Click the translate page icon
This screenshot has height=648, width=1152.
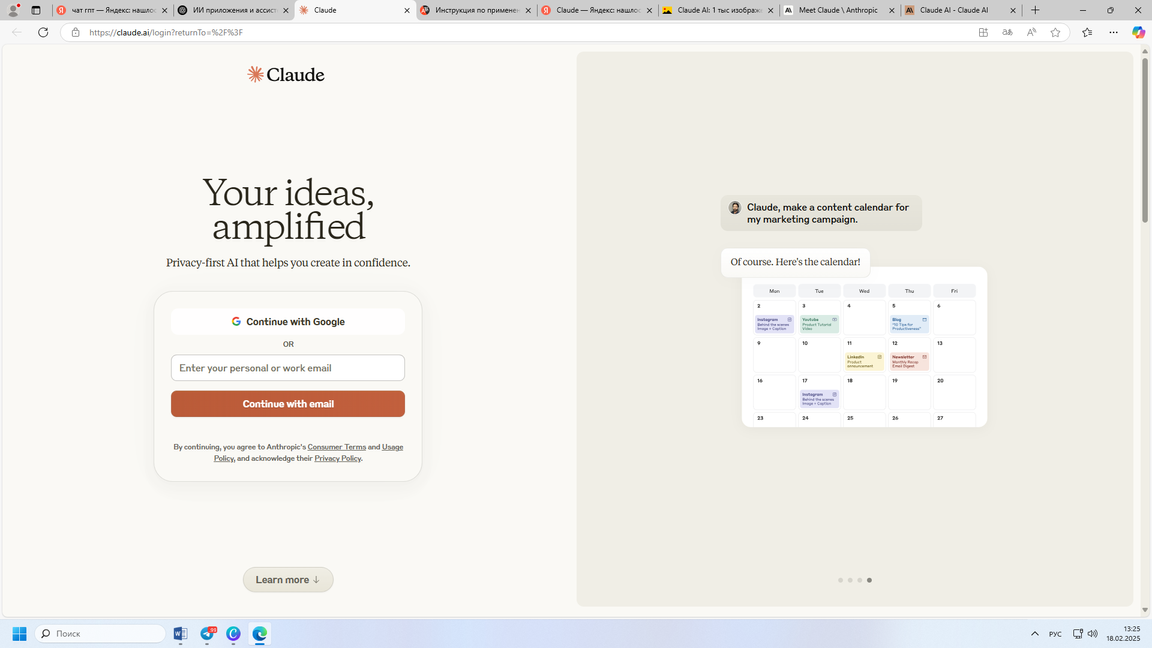[x=1007, y=32]
